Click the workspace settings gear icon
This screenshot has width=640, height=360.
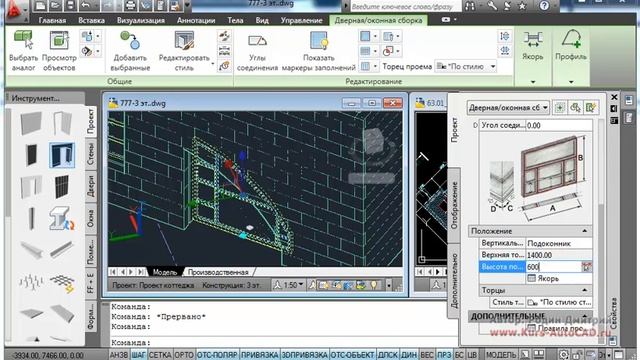click(564, 355)
